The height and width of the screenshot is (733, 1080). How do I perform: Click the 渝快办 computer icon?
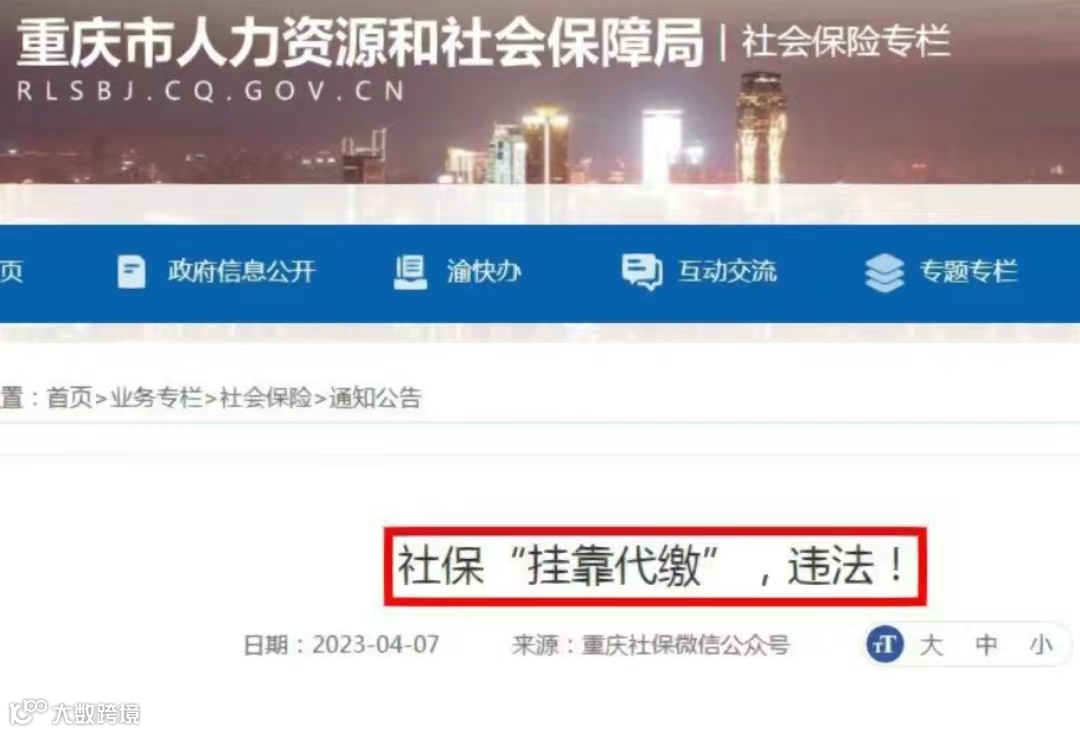point(411,271)
